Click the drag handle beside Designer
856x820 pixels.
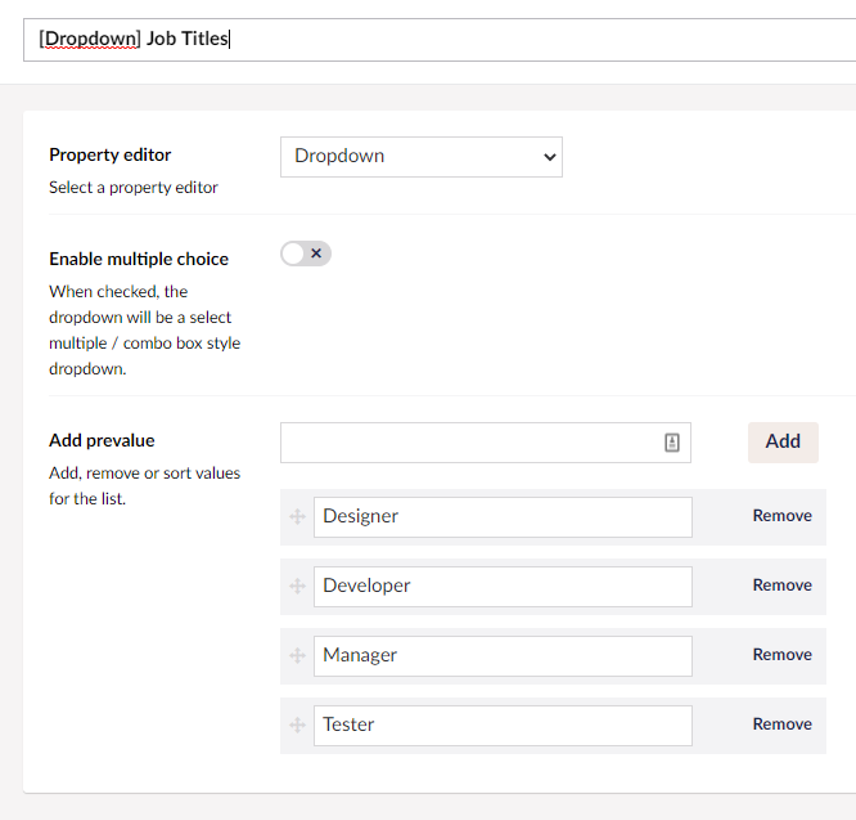tap(297, 517)
